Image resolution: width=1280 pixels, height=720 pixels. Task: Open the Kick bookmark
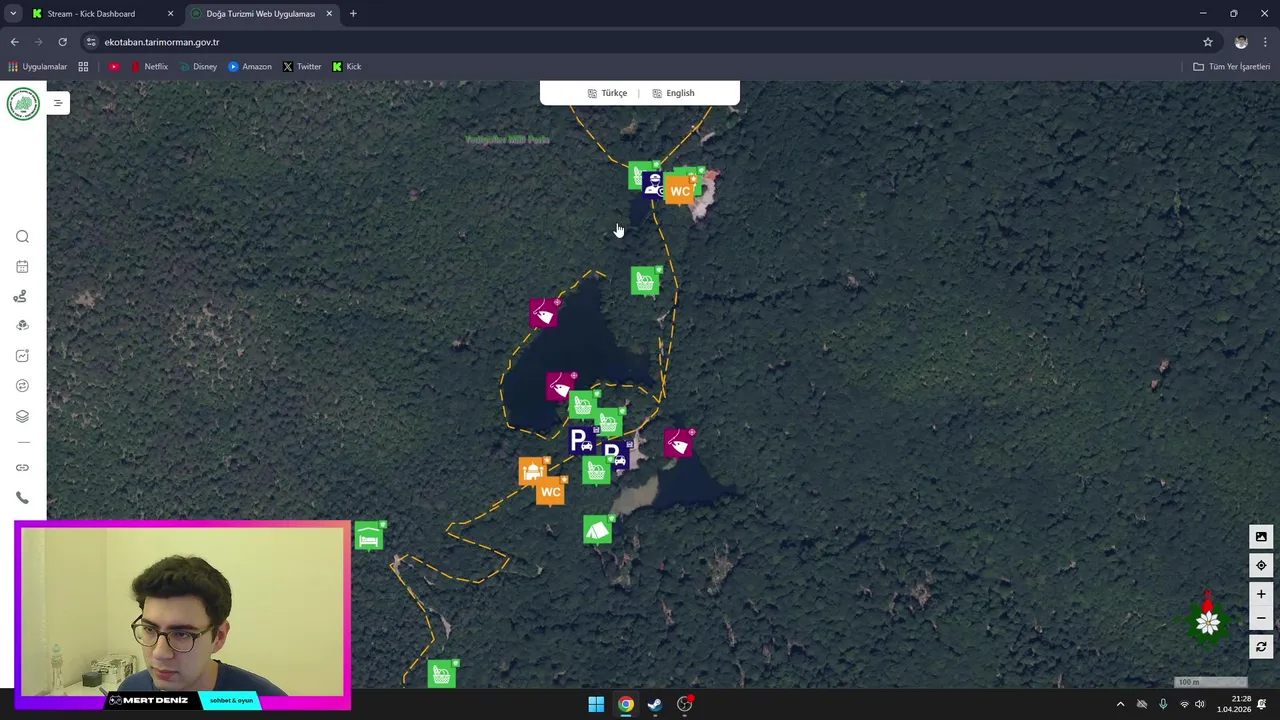tap(347, 67)
